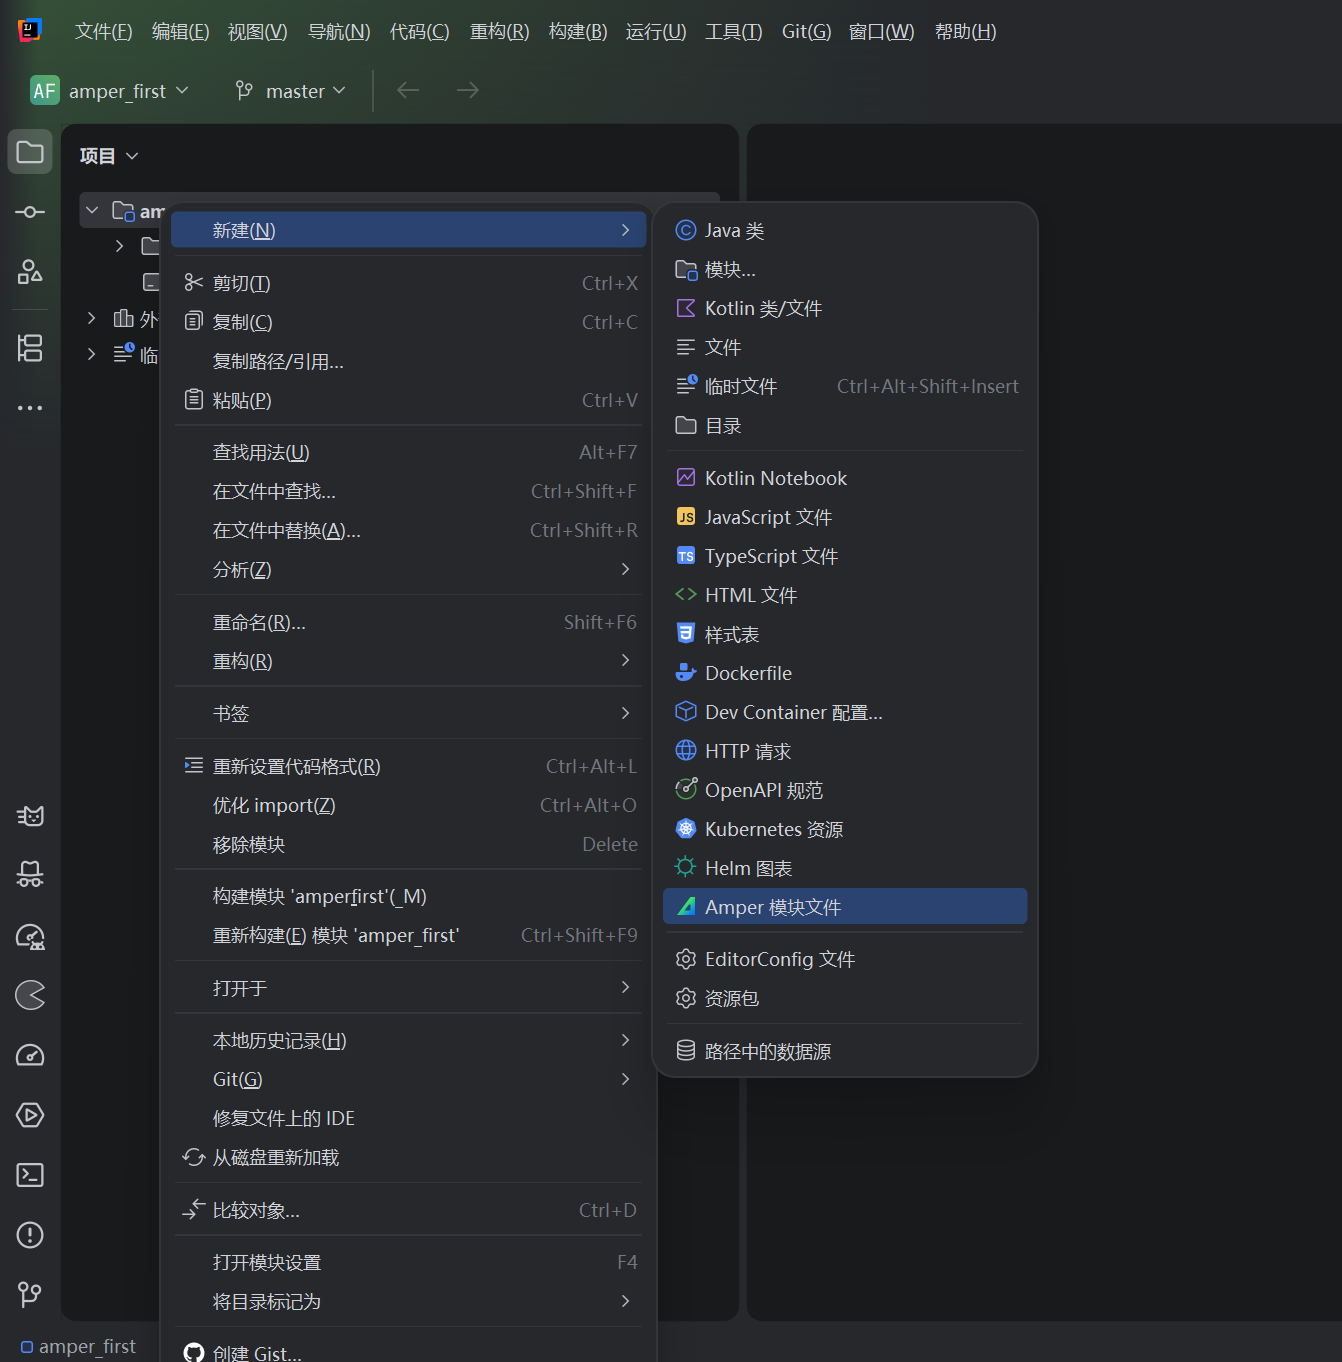Screen dimensions: 1342x1362
Task: Open the master branch dropdown
Action: [291, 91]
